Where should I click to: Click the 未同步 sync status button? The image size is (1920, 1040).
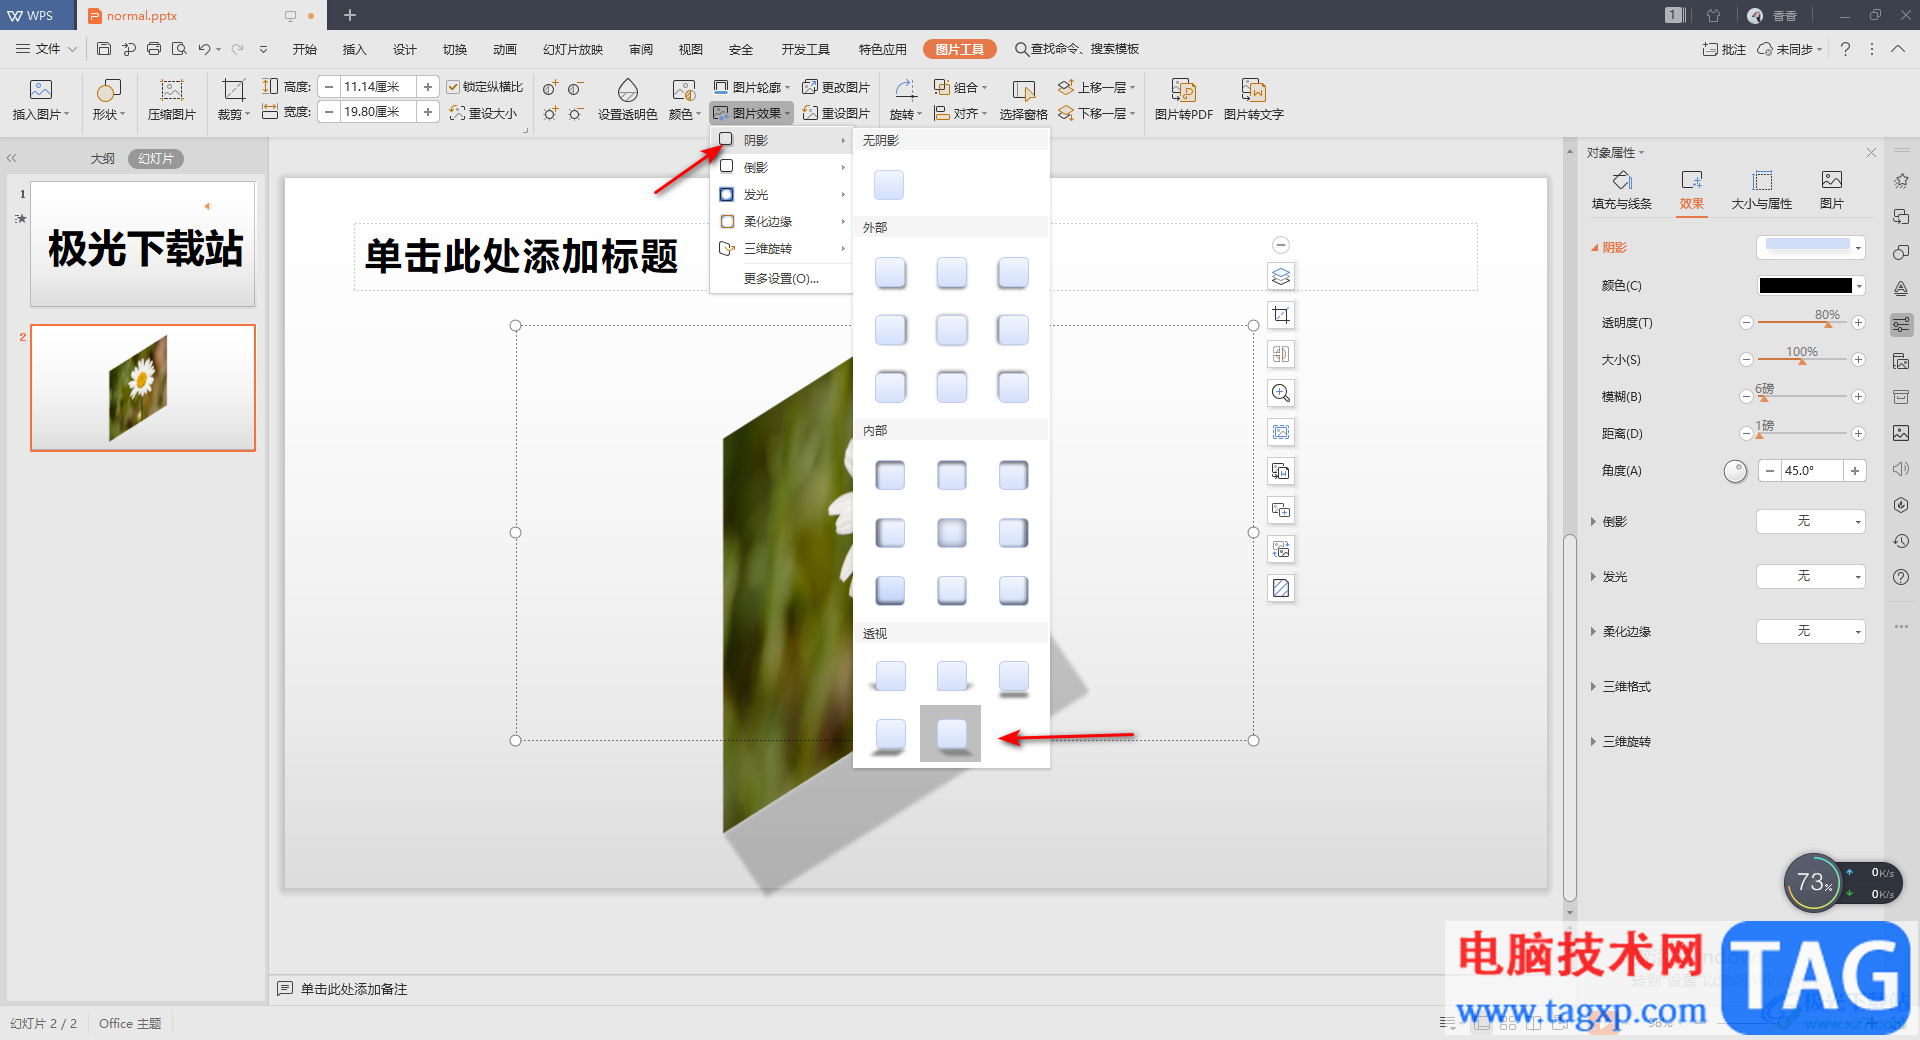click(x=1790, y=49)
